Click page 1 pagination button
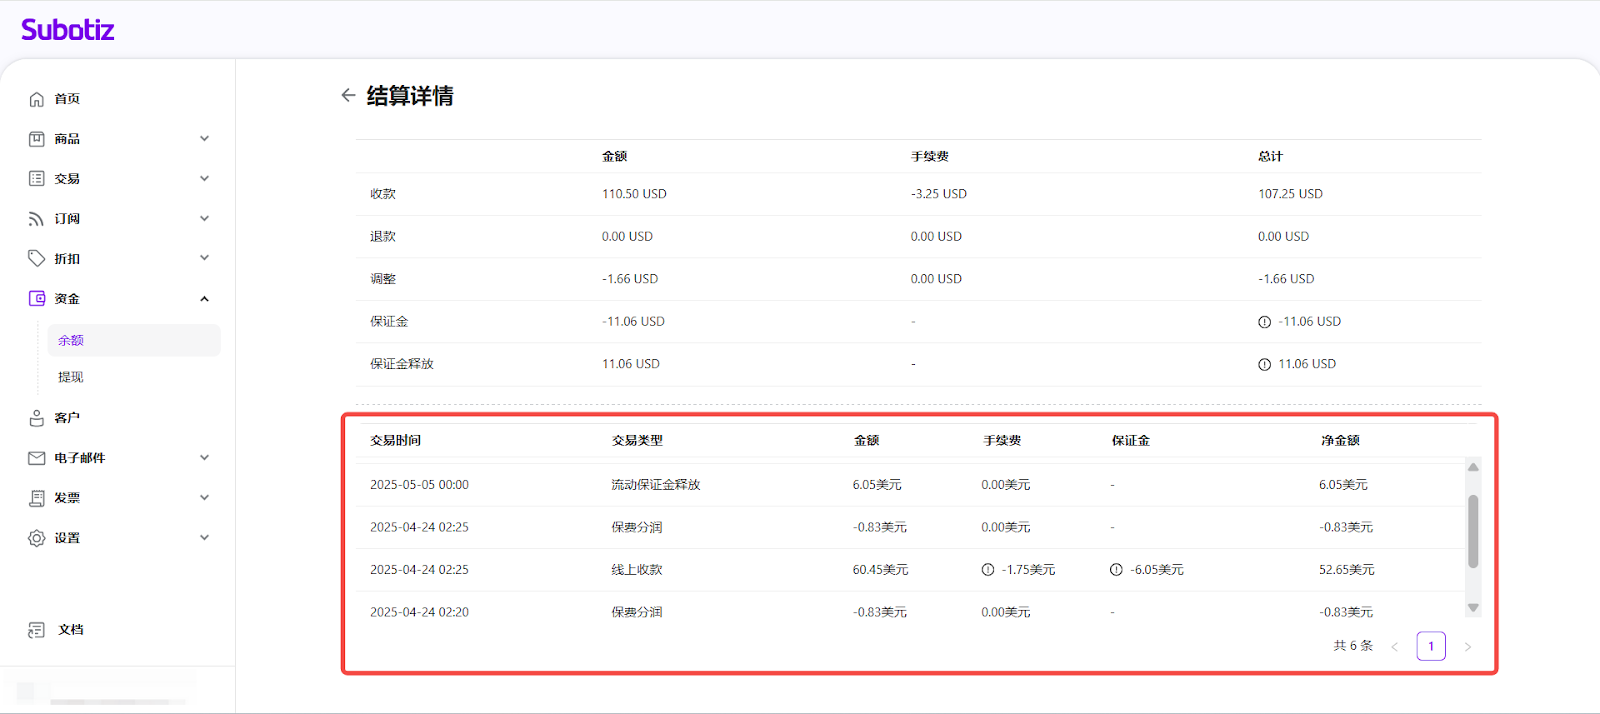 coord(1430,646)
